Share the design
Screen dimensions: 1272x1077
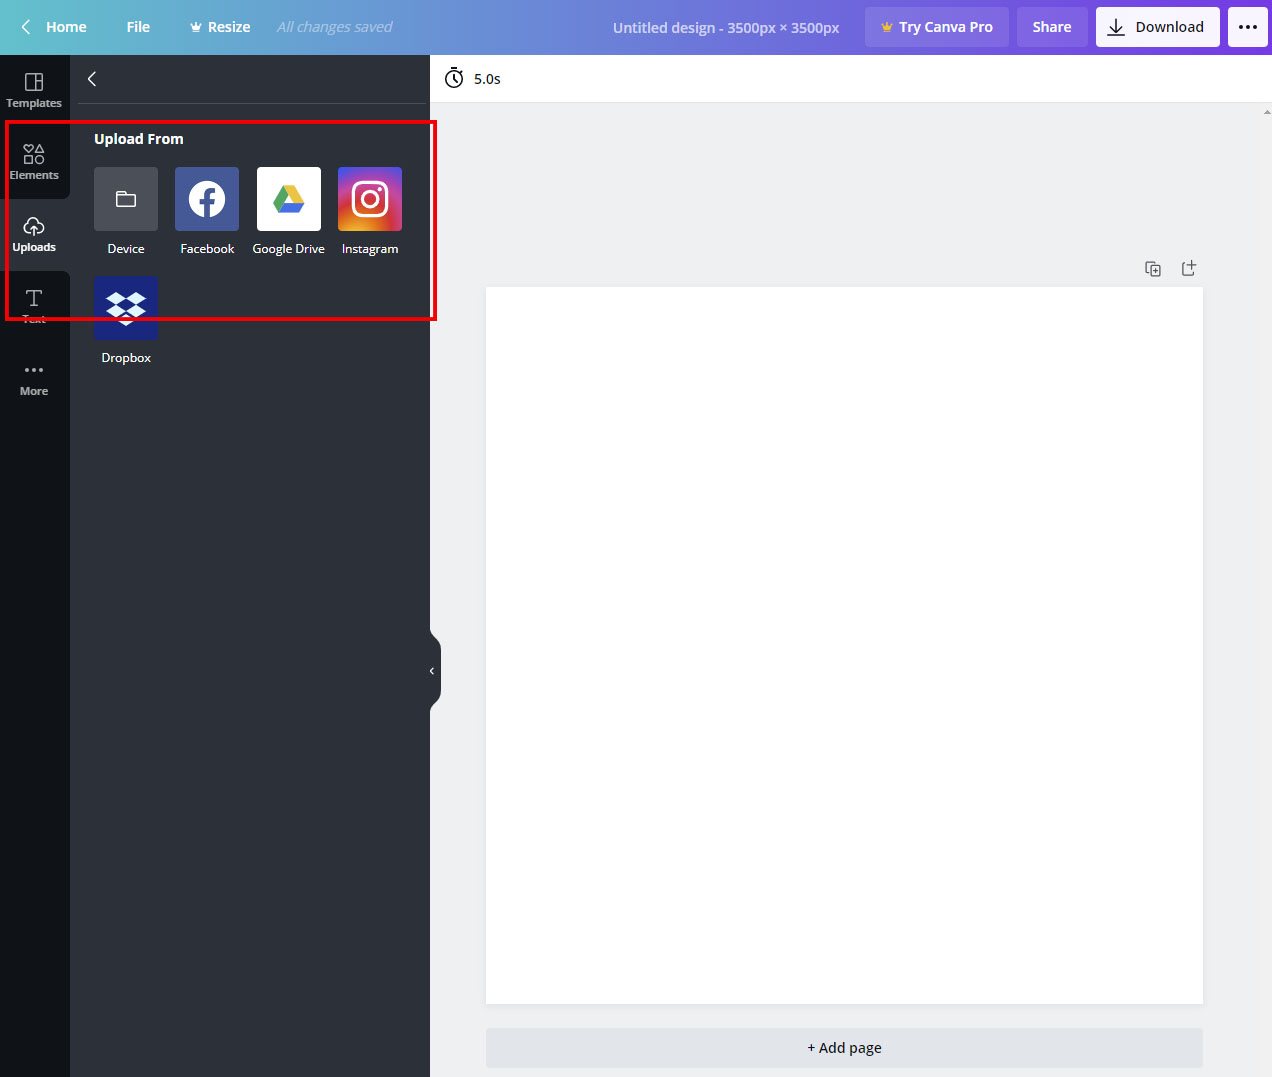1052,27
